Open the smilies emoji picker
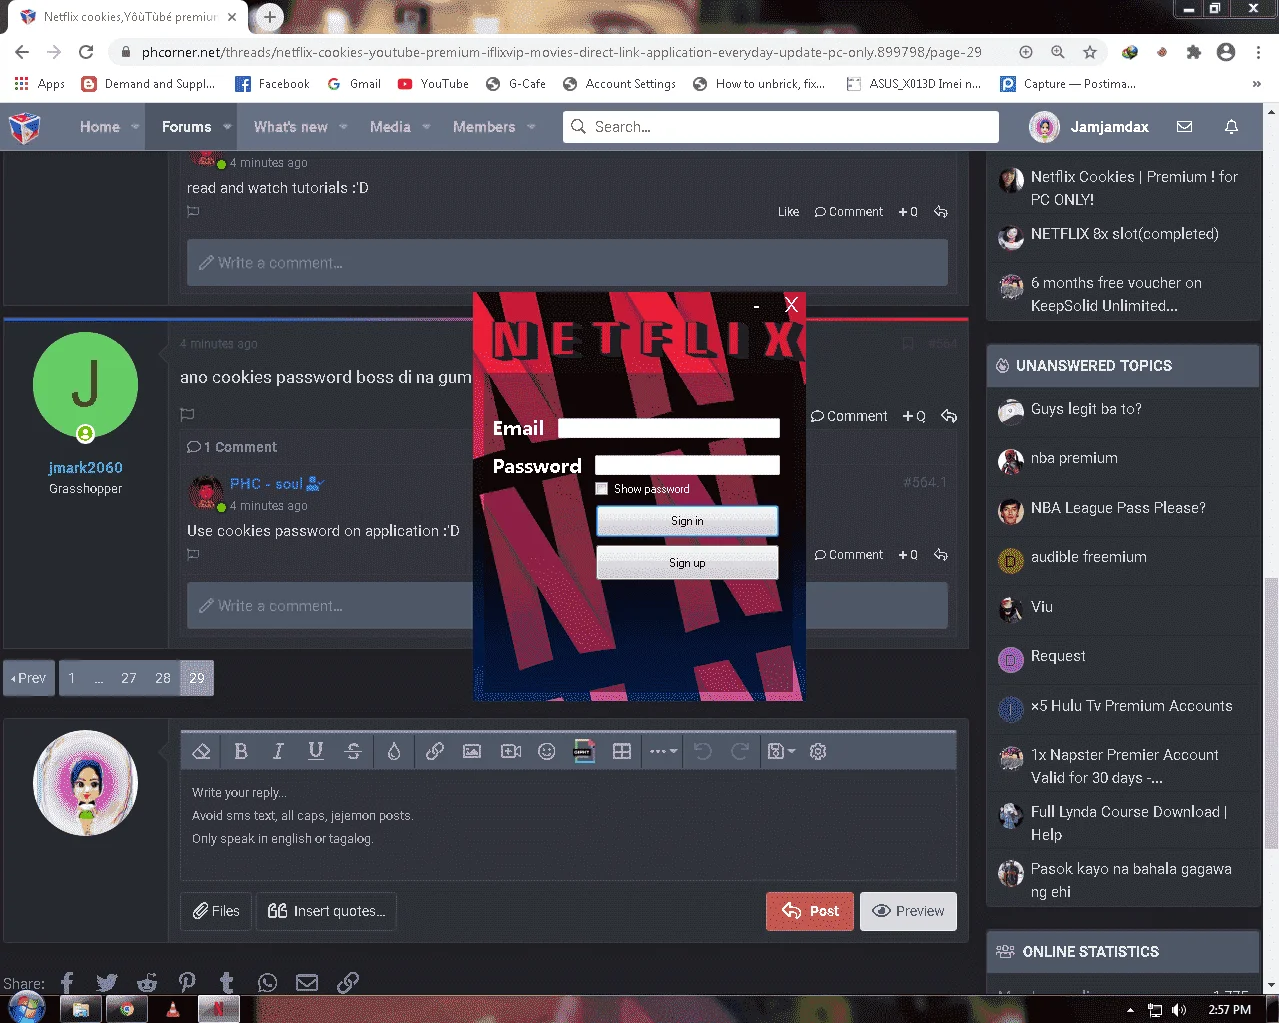This screenshot has height=1023, width=1279. tap(547, 751)
